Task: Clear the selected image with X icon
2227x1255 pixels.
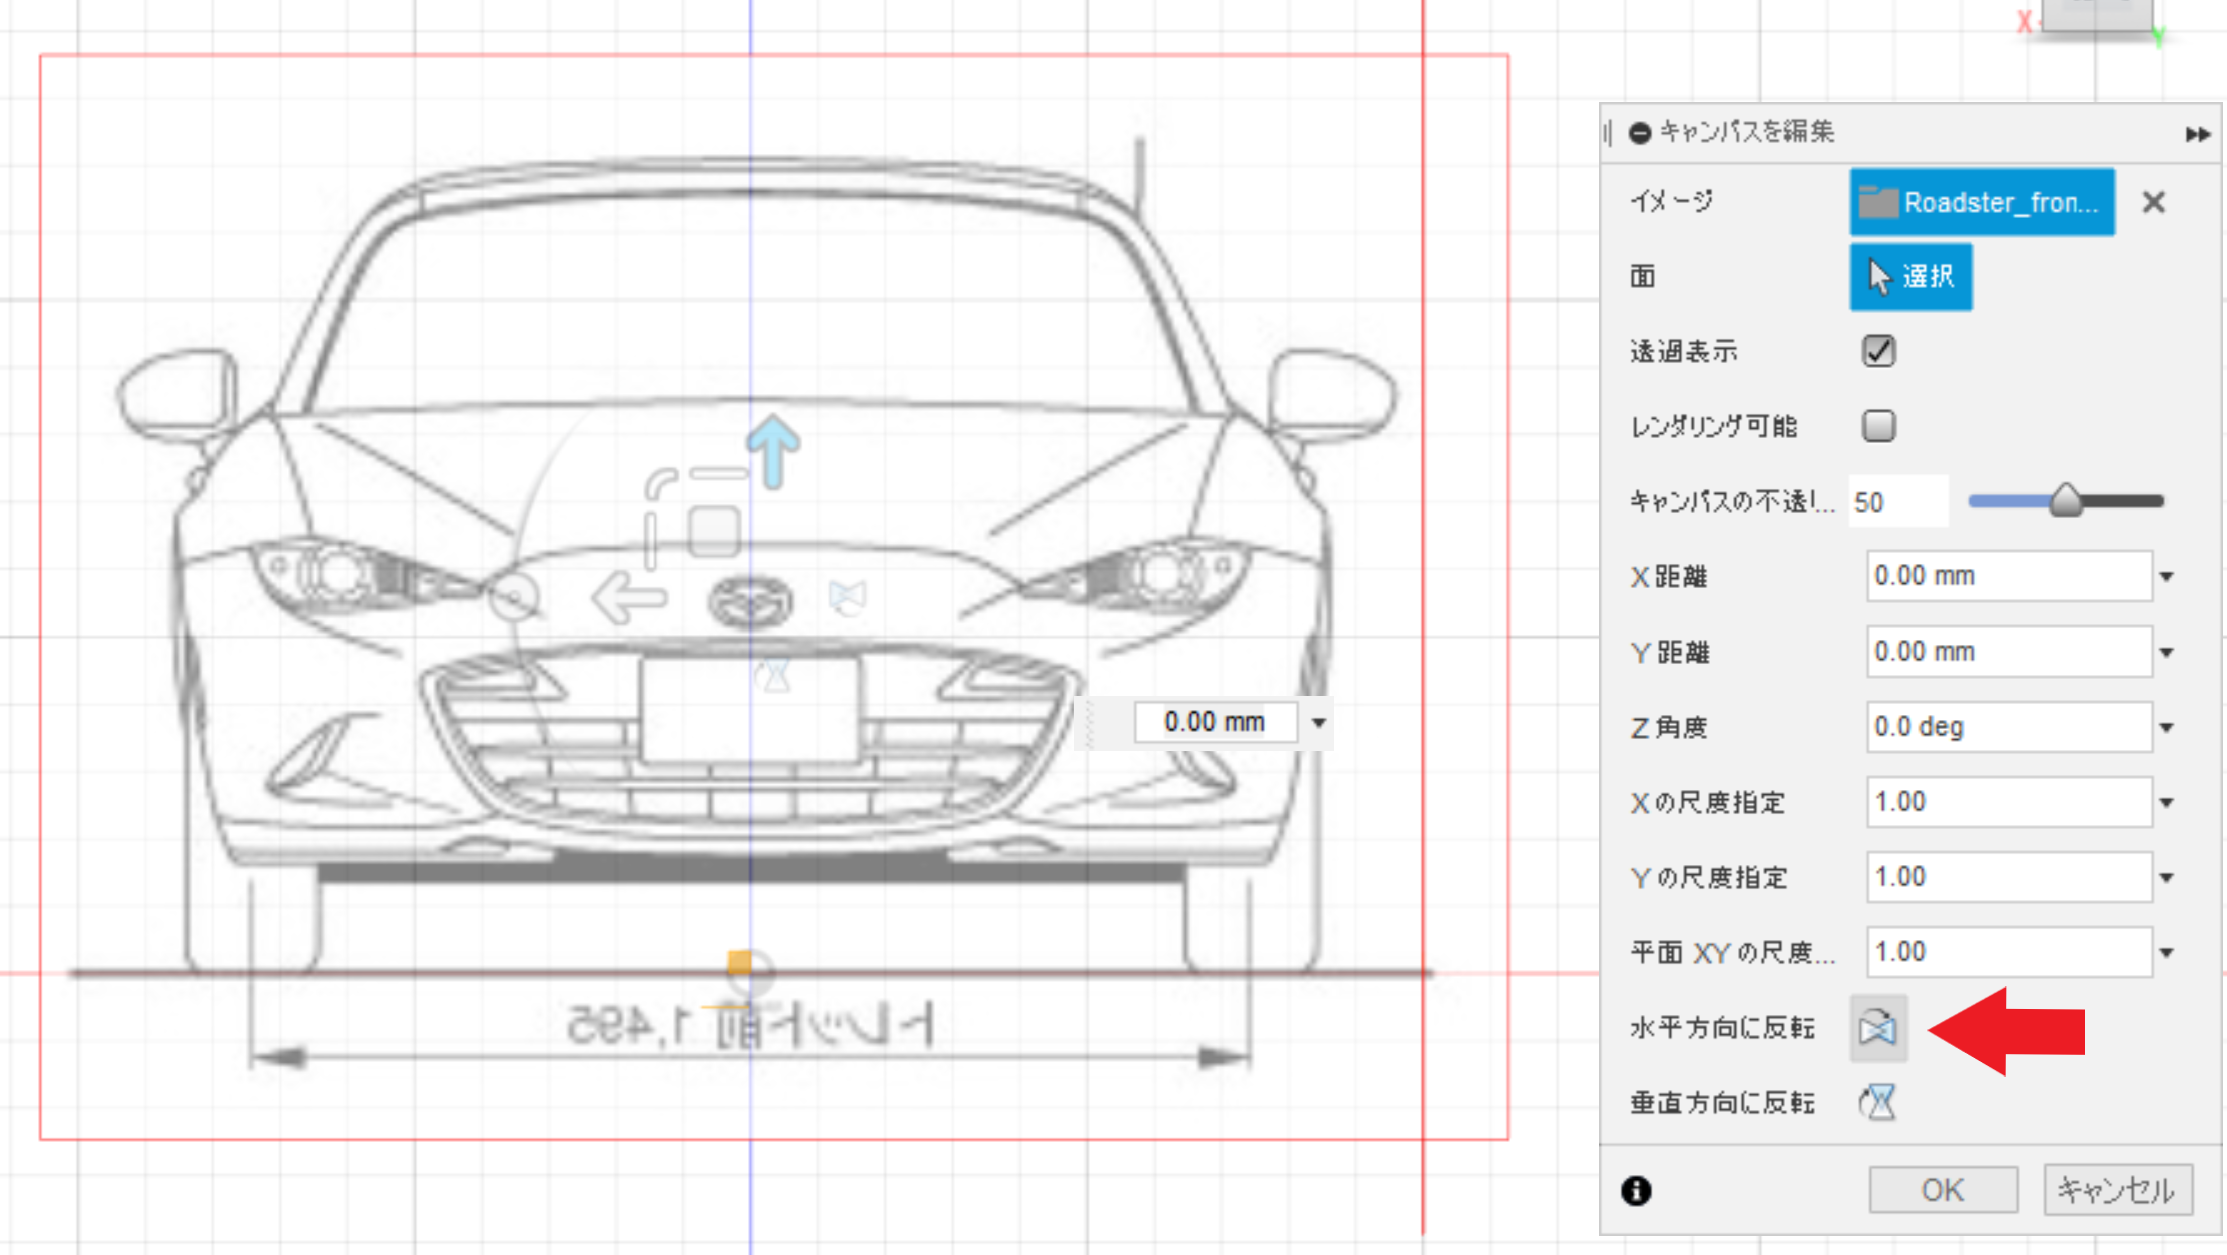Action: click(x=2154, y=202)
